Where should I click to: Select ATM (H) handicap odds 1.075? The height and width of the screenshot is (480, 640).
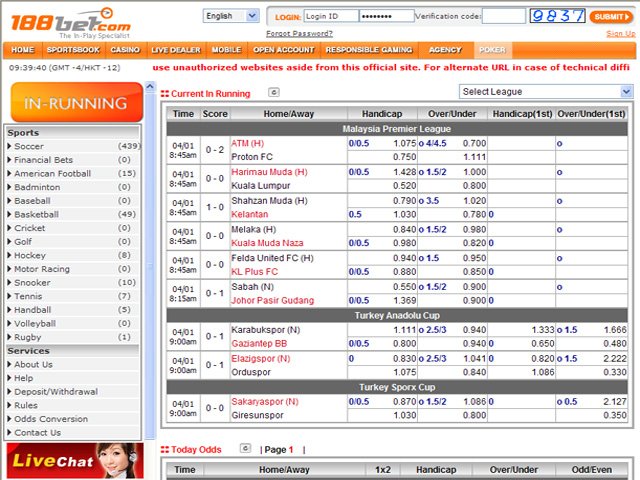pyautogui.click(x=404, y=143)
